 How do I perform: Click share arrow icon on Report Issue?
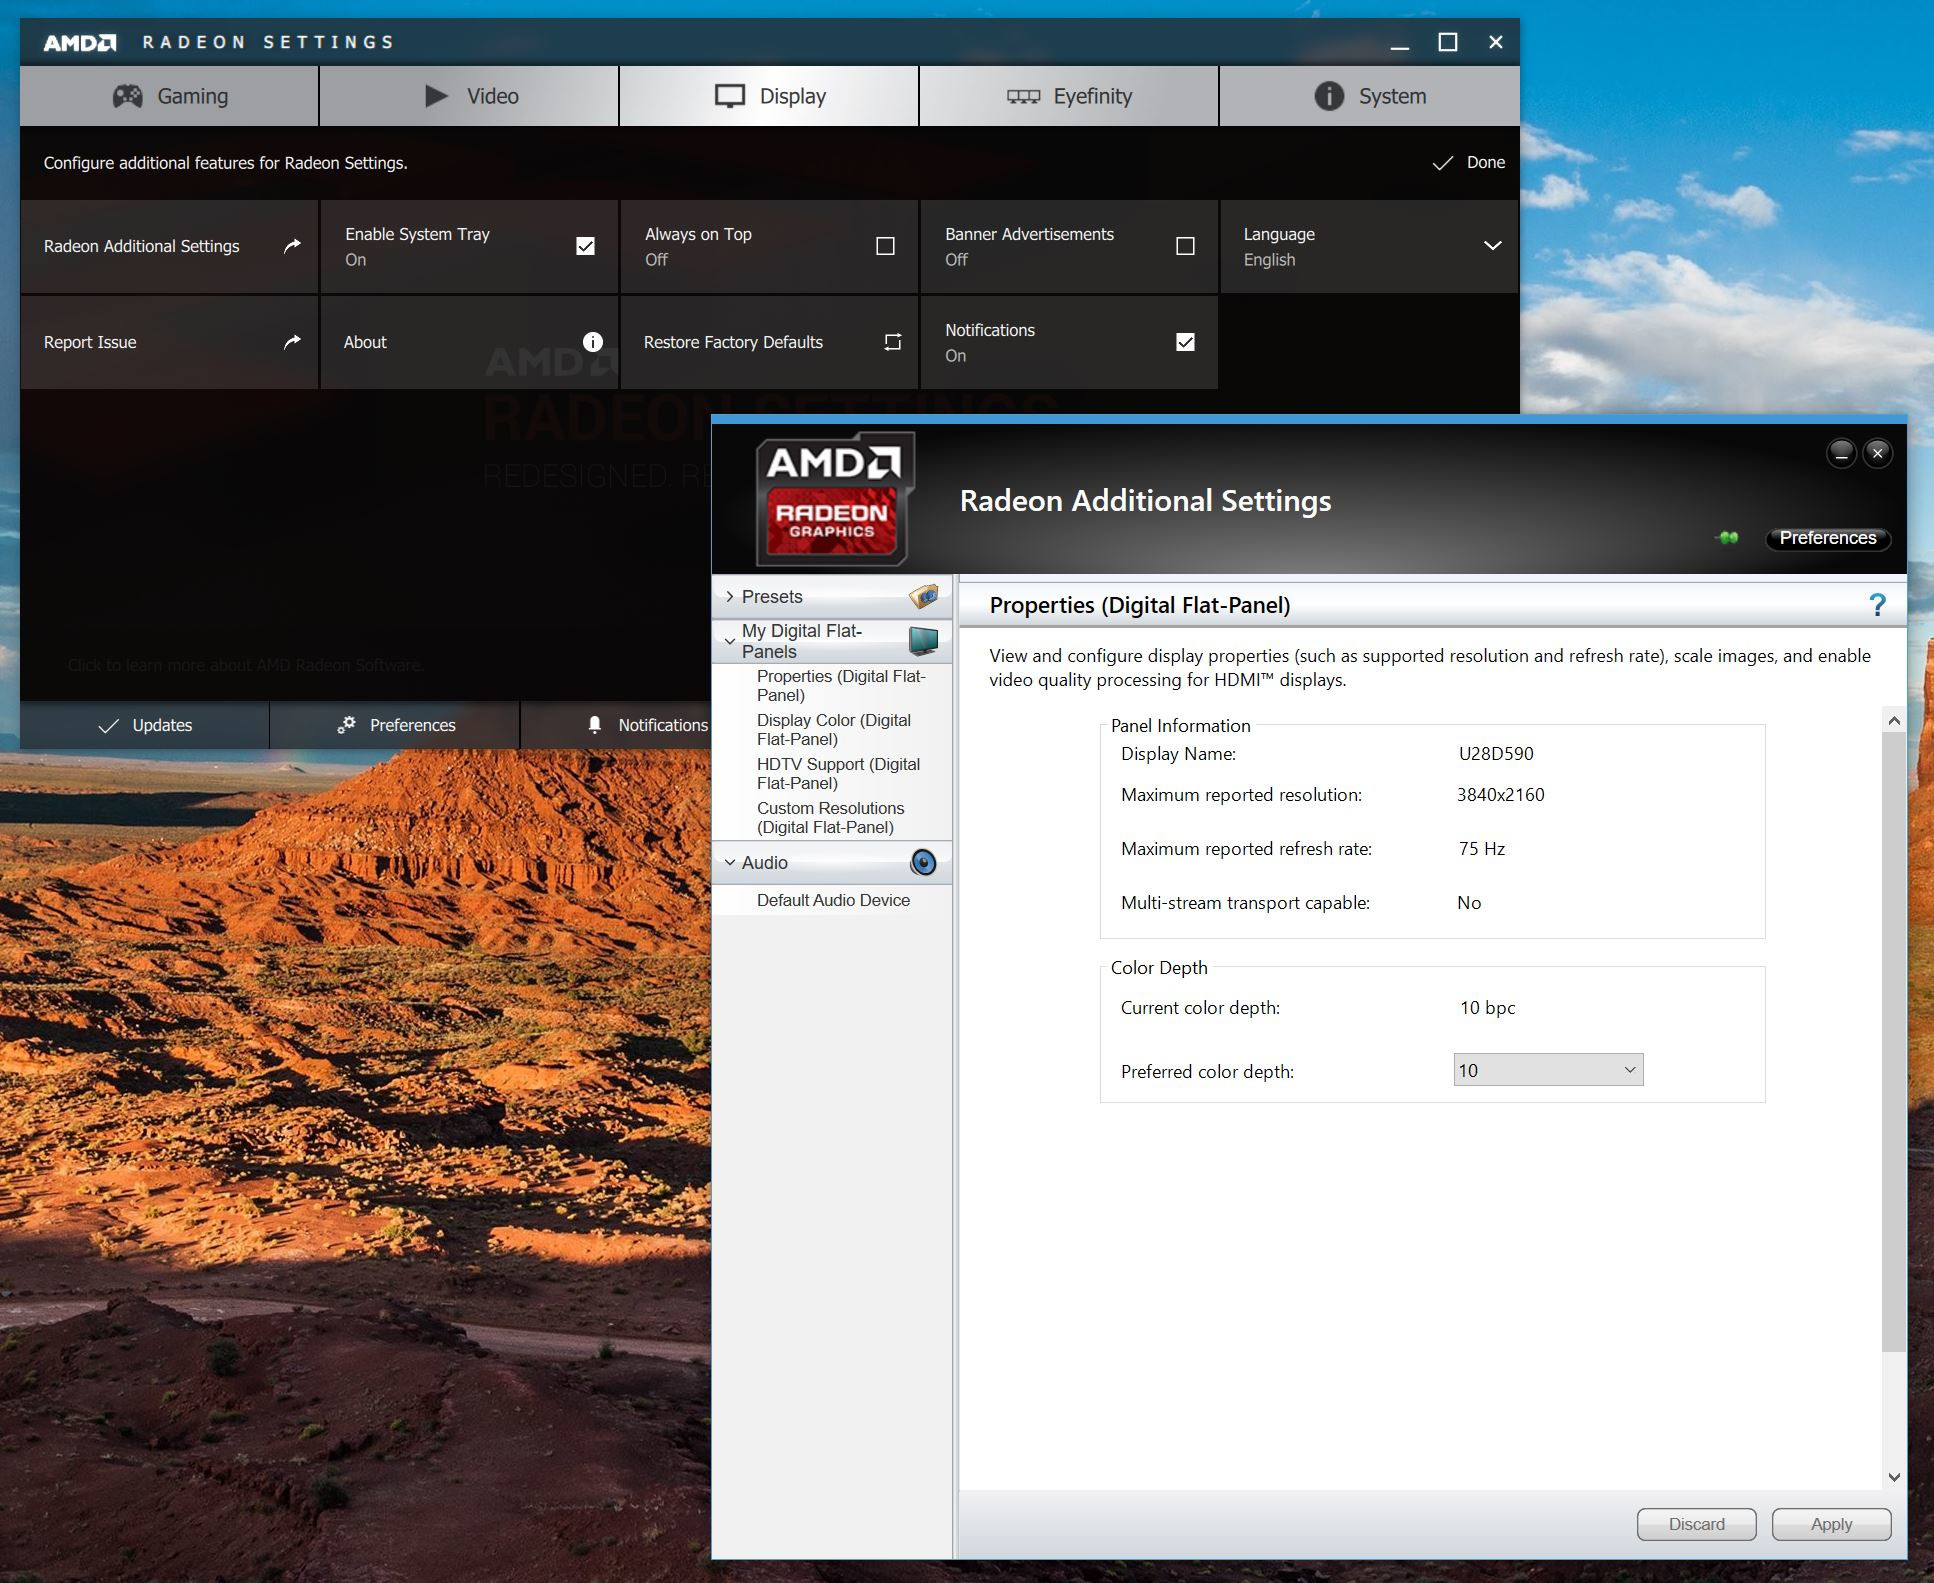pyautogui.click(x=292, y=341)
